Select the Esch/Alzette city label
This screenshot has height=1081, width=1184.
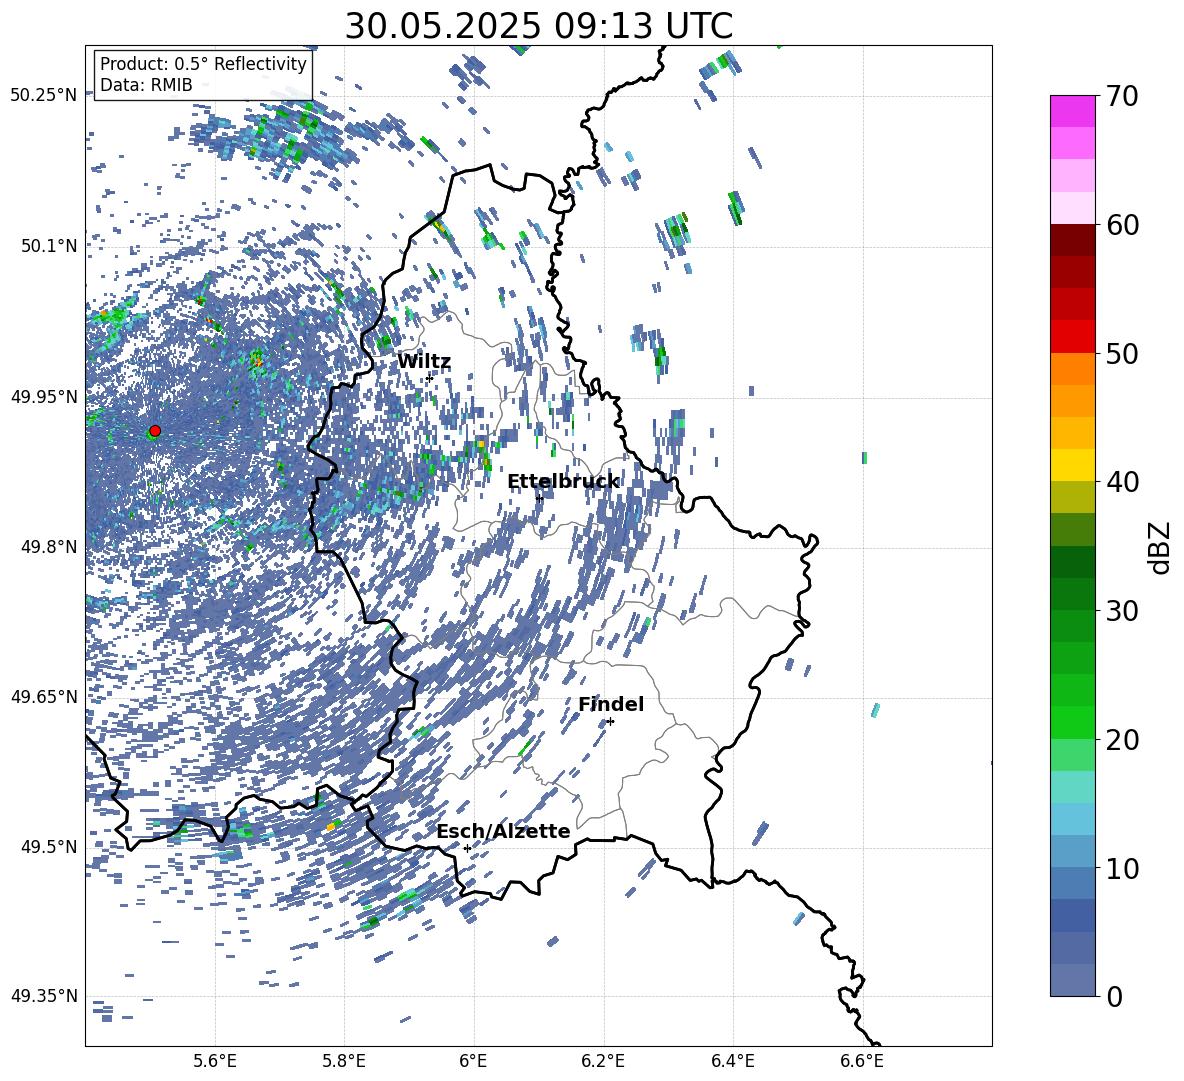pos(503,831)
